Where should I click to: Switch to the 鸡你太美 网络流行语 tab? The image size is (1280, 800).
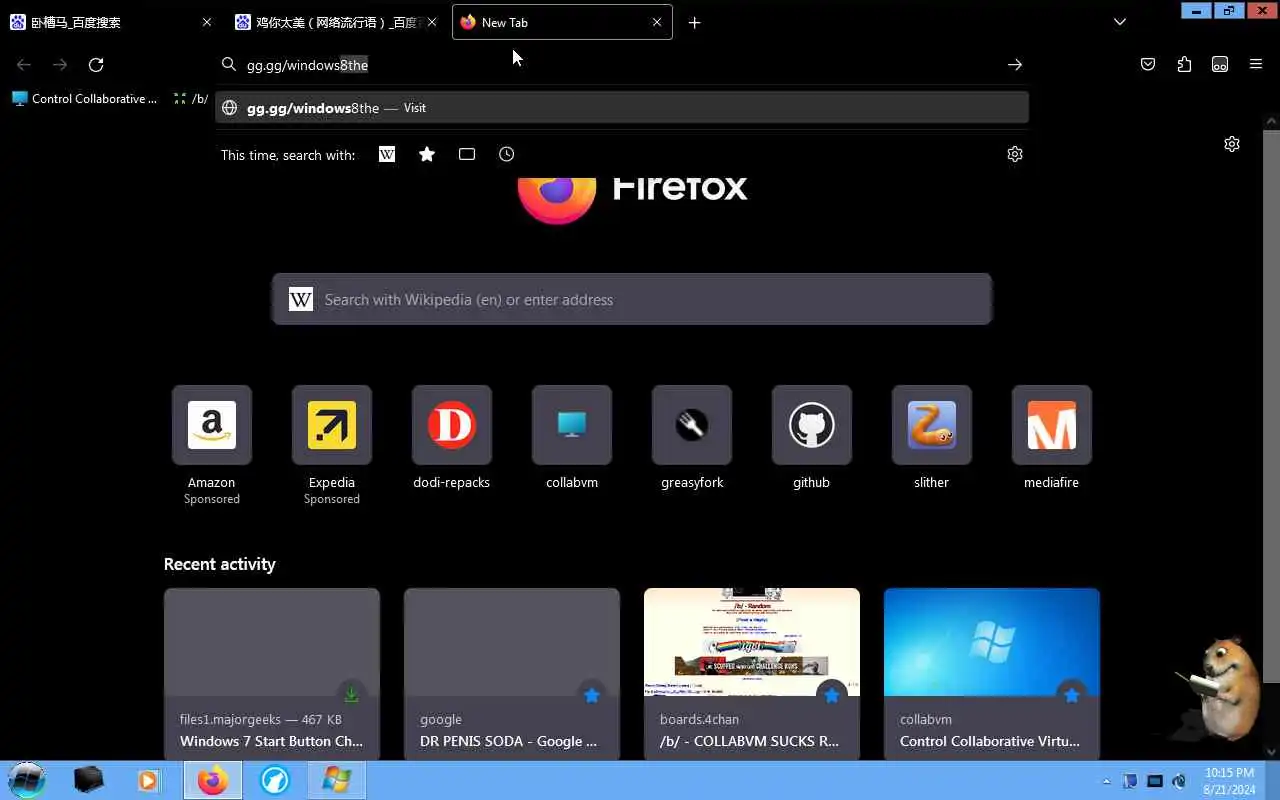335,22
